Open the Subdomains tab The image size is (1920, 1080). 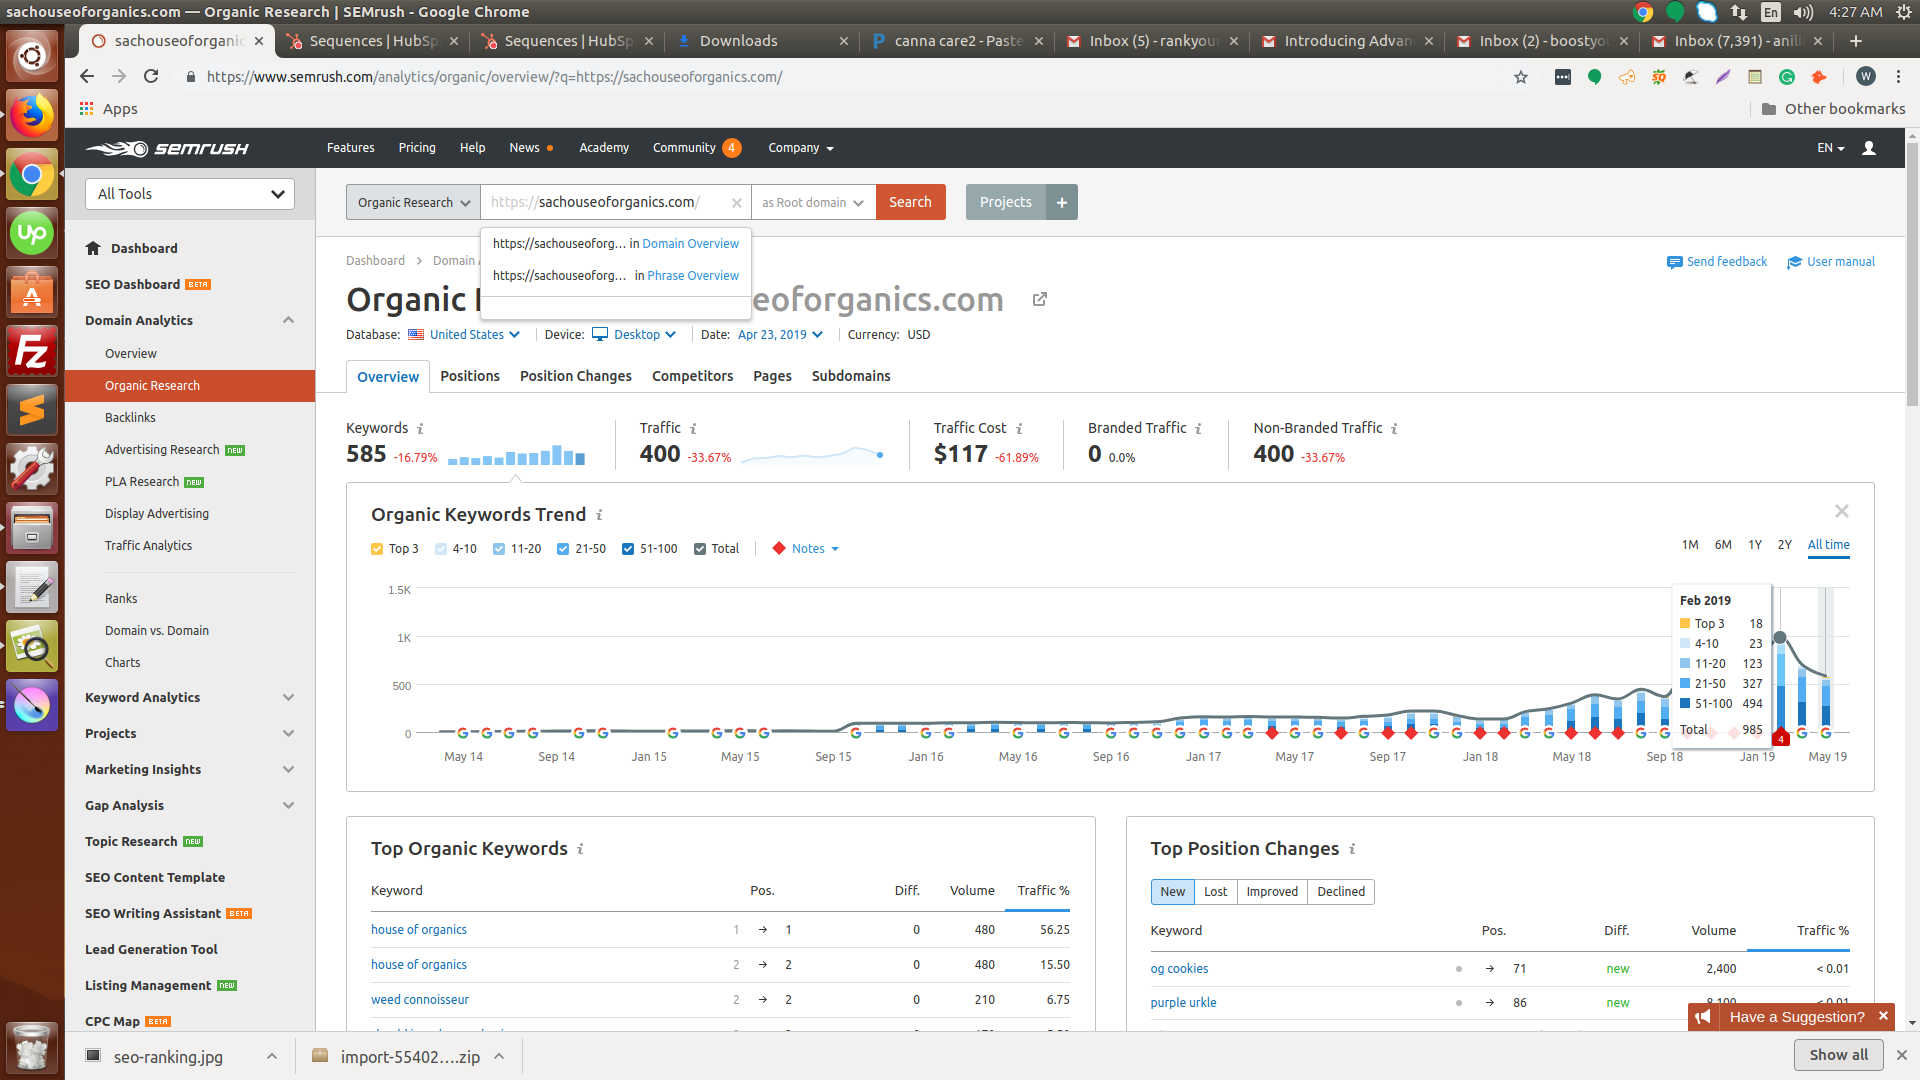tap(851, 376)
